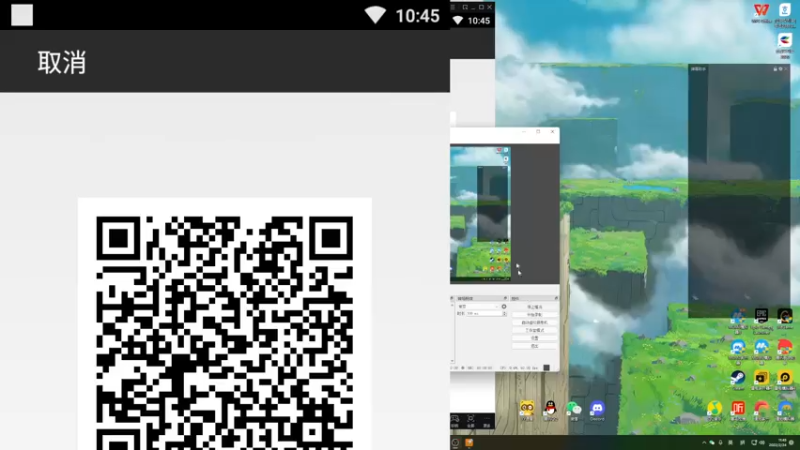Screen dimensions: 800x450
Task: Click the large QR code image
Action: click(224, 332)
